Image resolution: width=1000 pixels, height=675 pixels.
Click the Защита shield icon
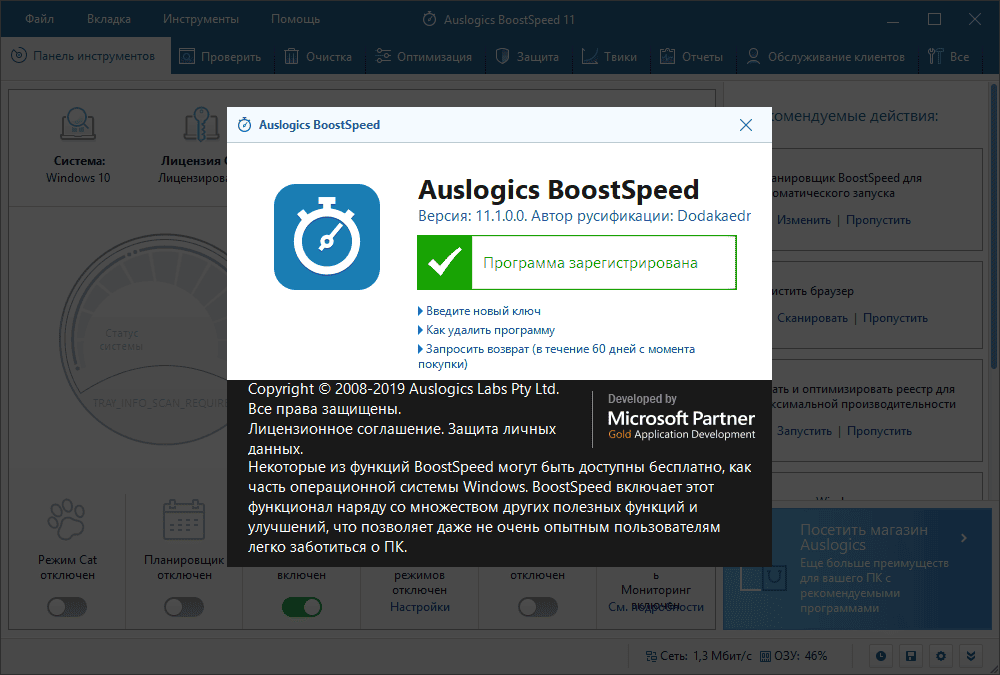tap(503, 57)
